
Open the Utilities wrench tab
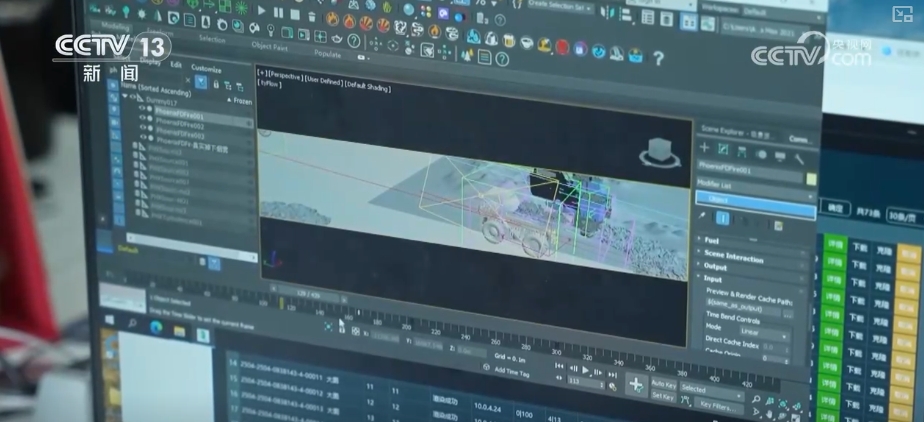(x=799, y=157)
